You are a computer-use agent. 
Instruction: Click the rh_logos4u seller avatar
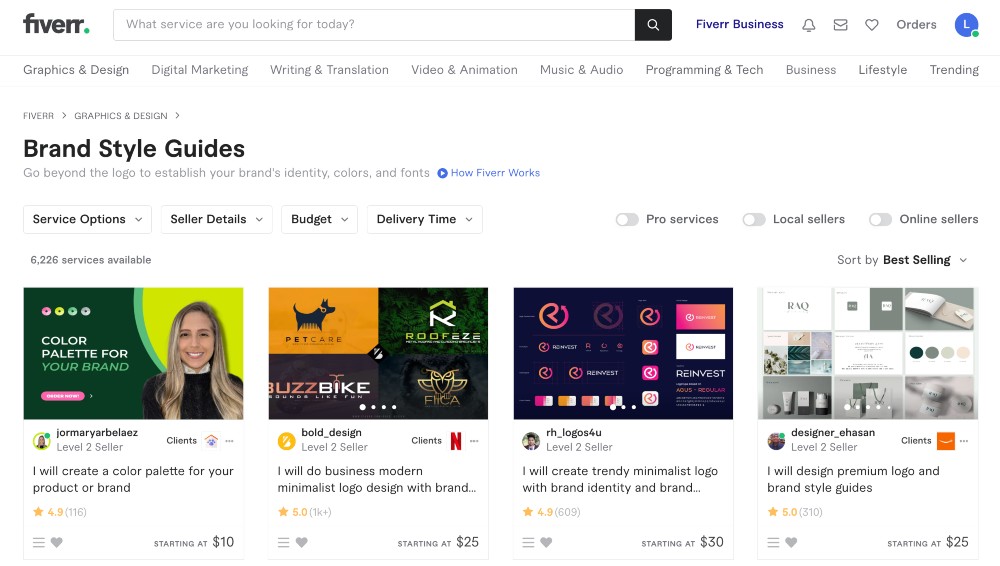[531, 440]
